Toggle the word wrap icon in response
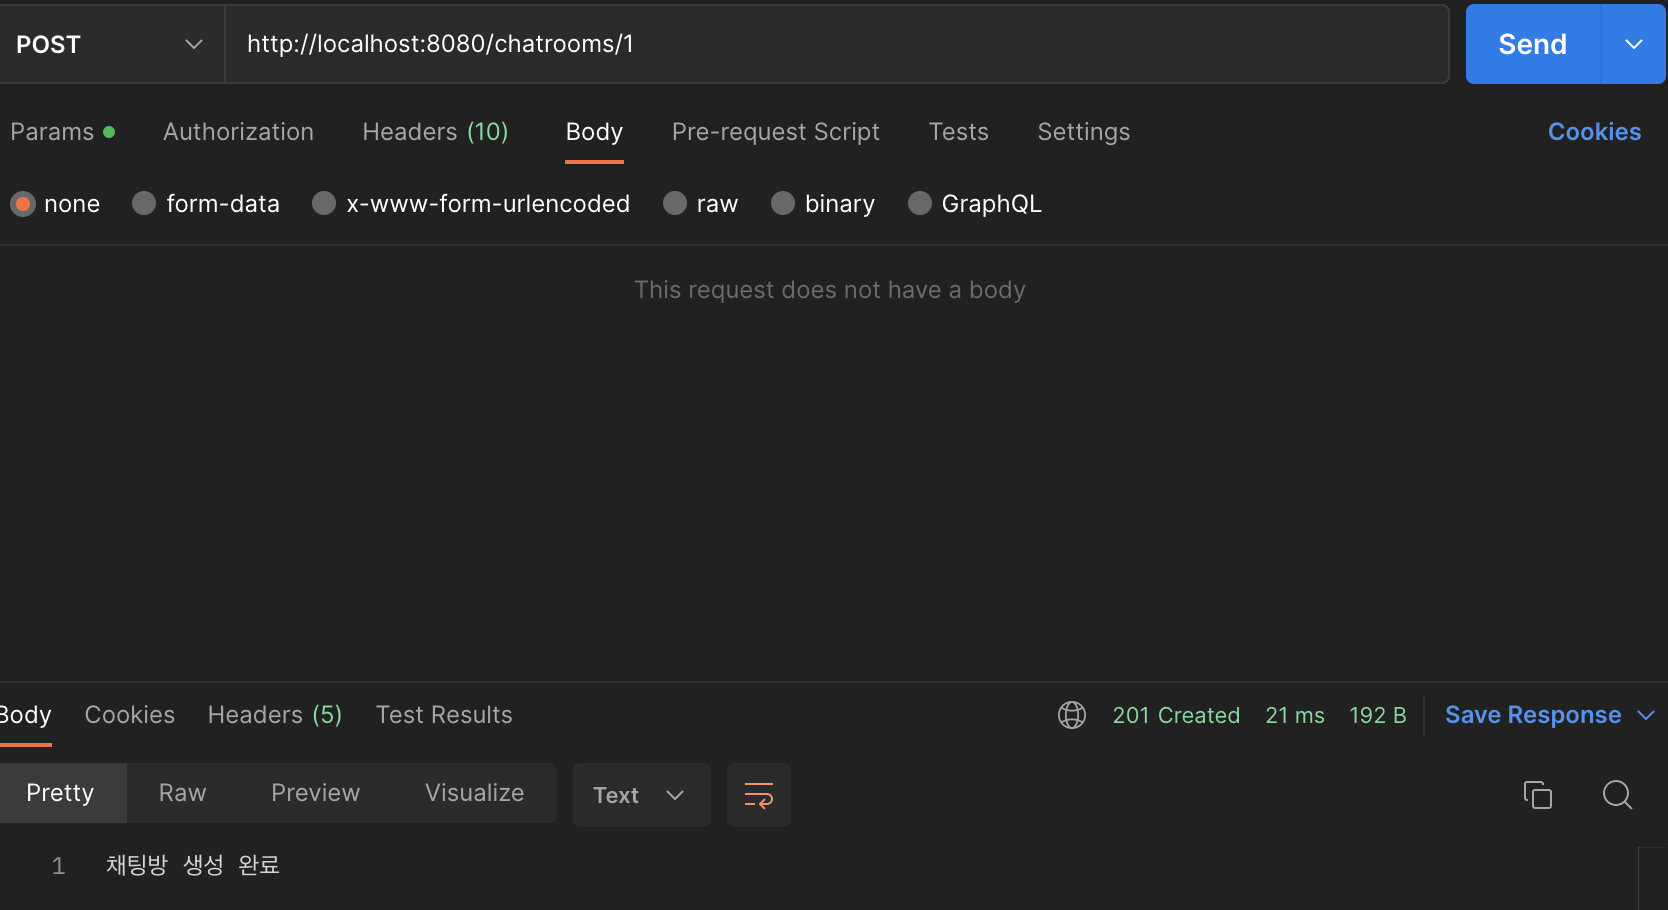 coord(759,795)
